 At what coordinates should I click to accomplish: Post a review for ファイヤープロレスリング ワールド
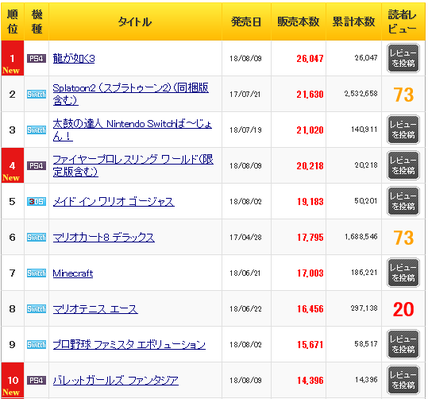click(x=403, y=166)
